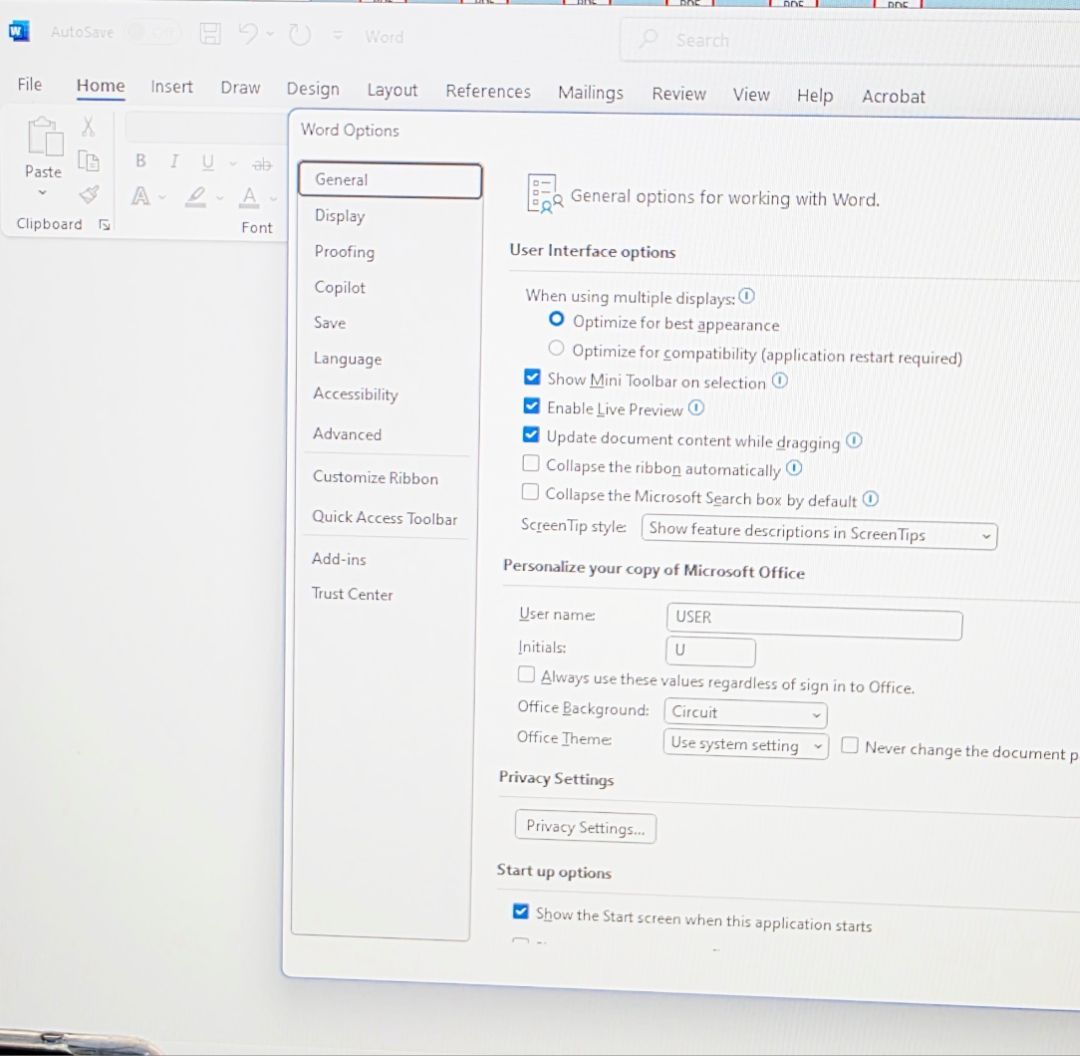The height and width of the screenshot is (1056, 1080).
Task: Click the Save icon in title bar
Action: tap(210, 33)
